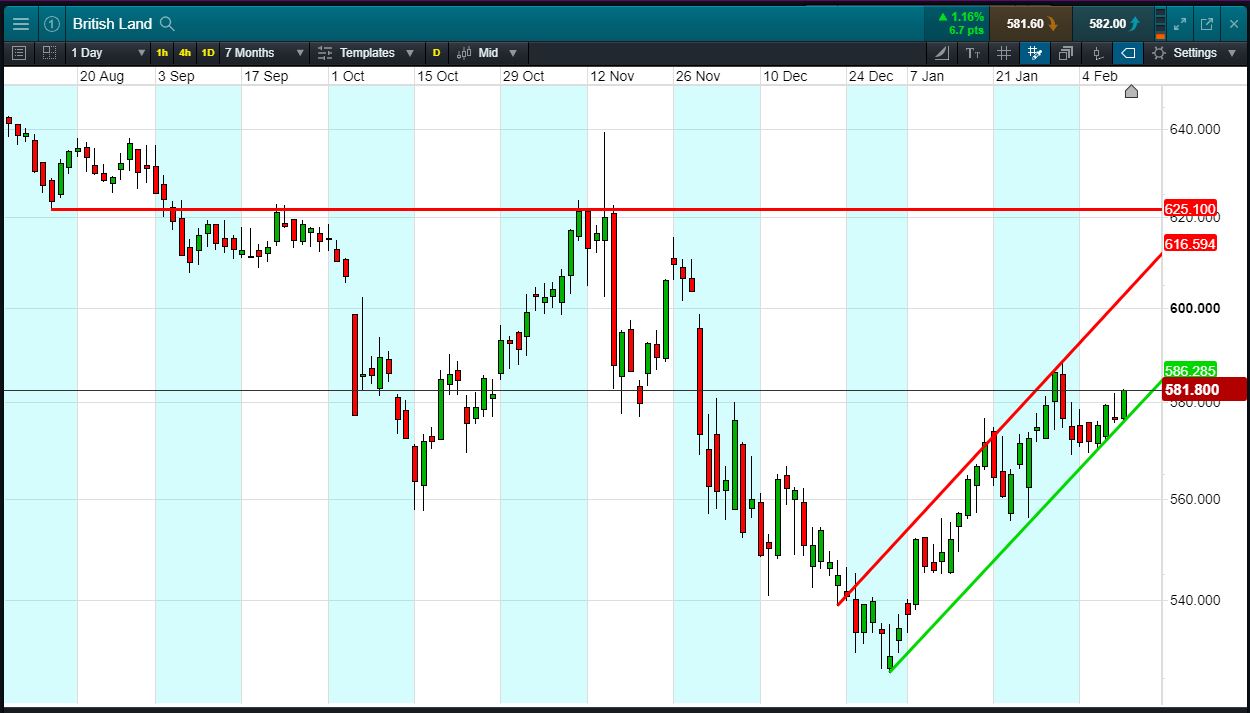Viewport: 1250px width, 713px height.
Task: Toggle the highlighted grid-with-pencil drawings icon
Action: (1035, 53)
